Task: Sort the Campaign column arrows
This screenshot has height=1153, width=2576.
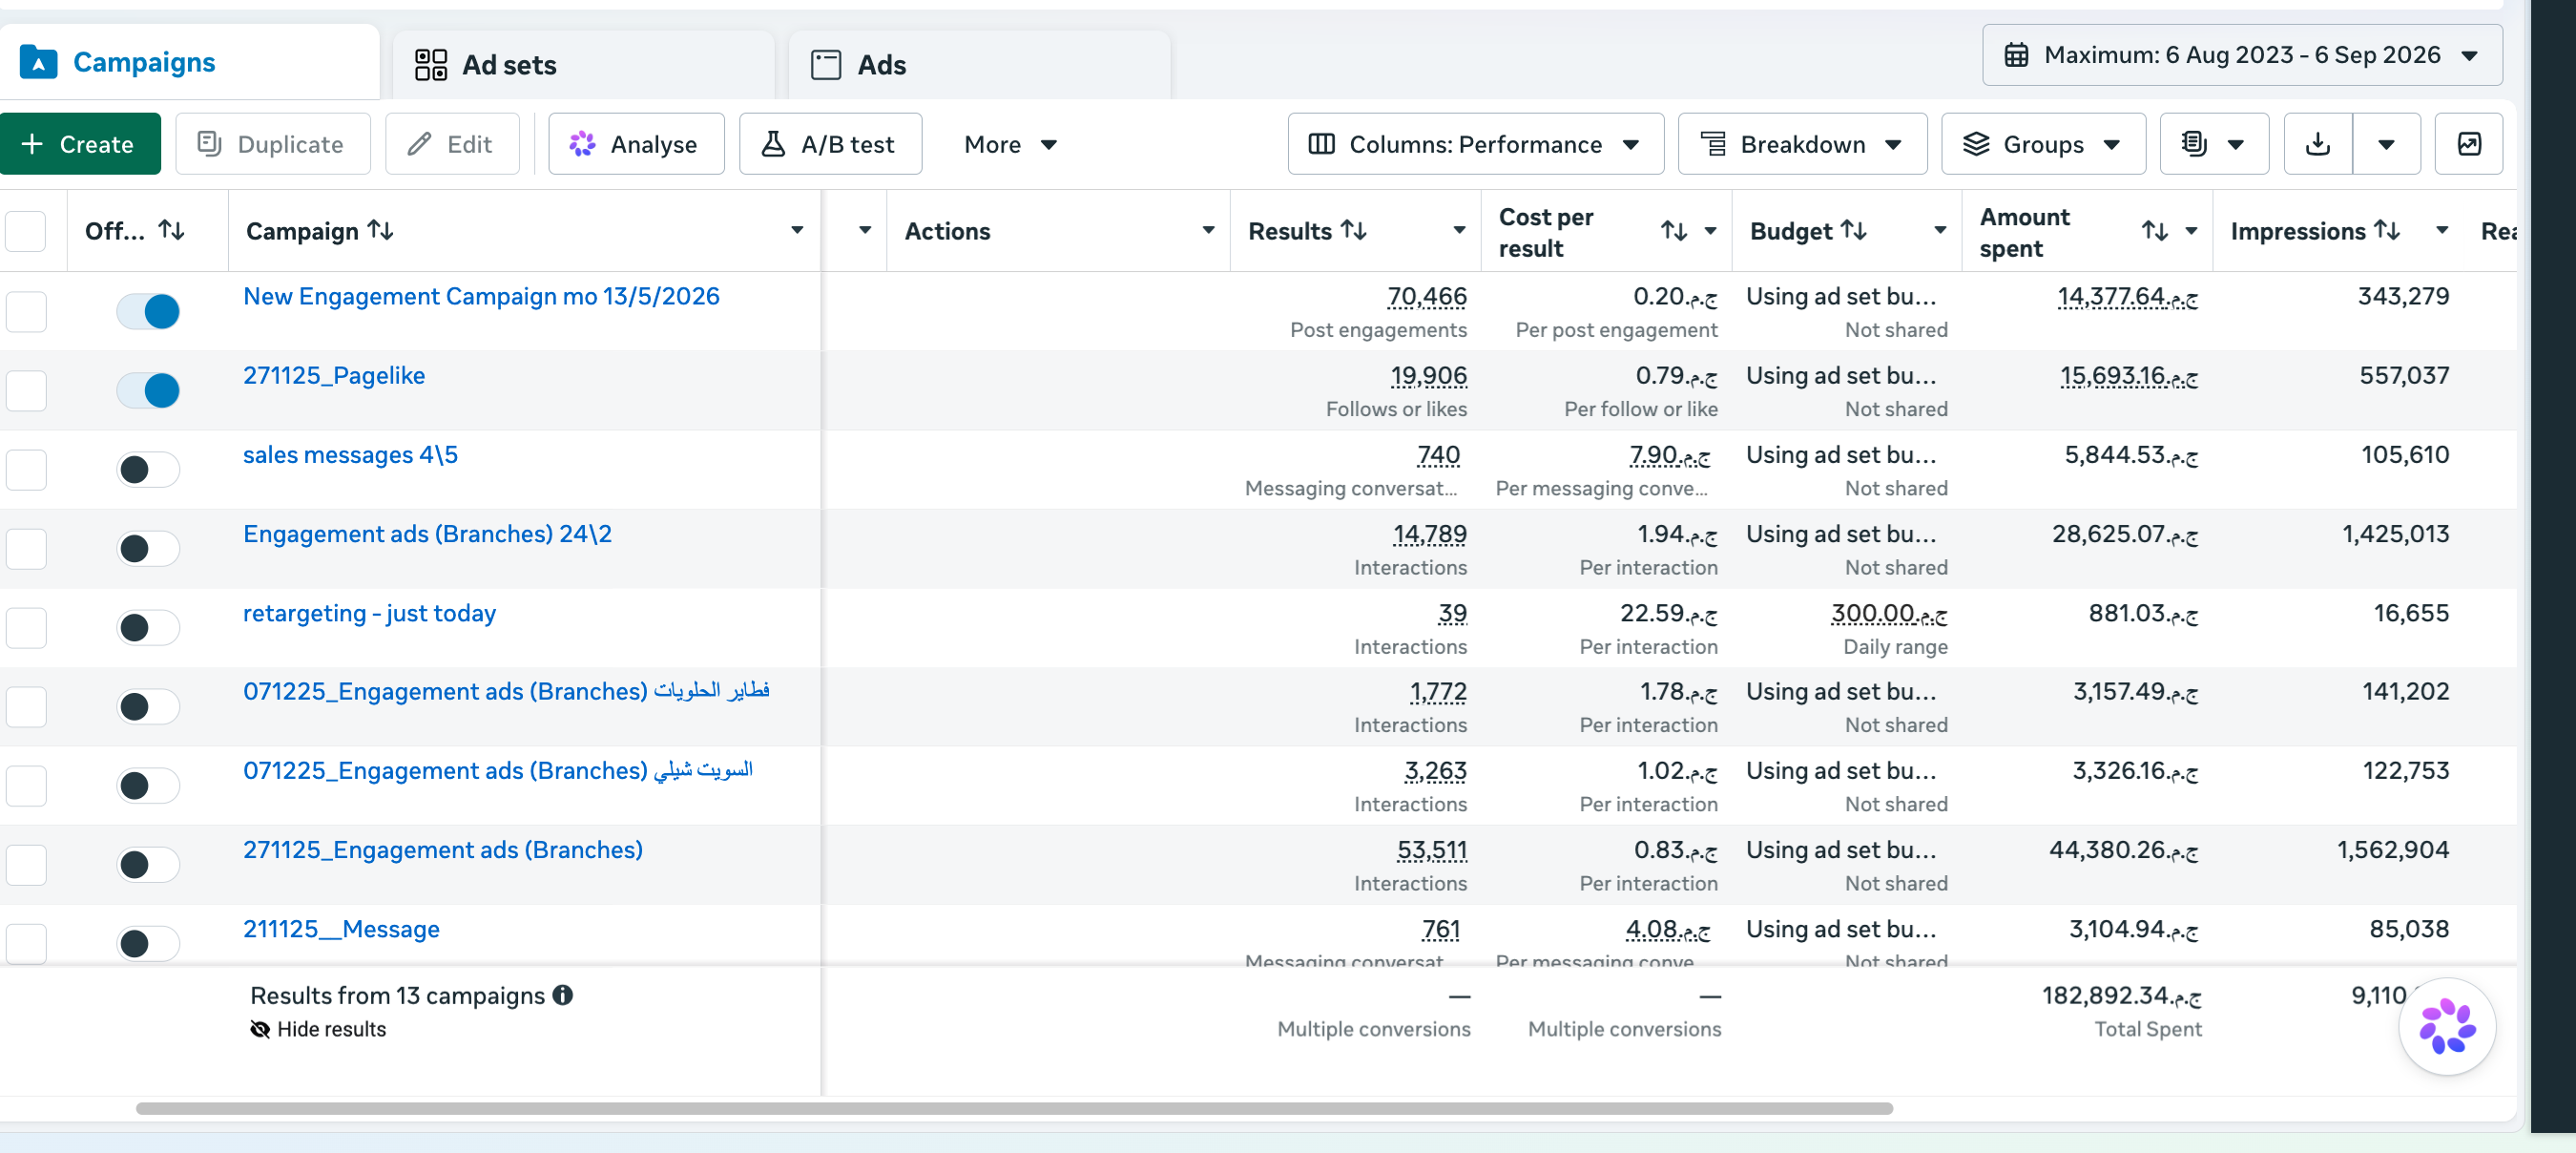Action: [x=381, y=230]
